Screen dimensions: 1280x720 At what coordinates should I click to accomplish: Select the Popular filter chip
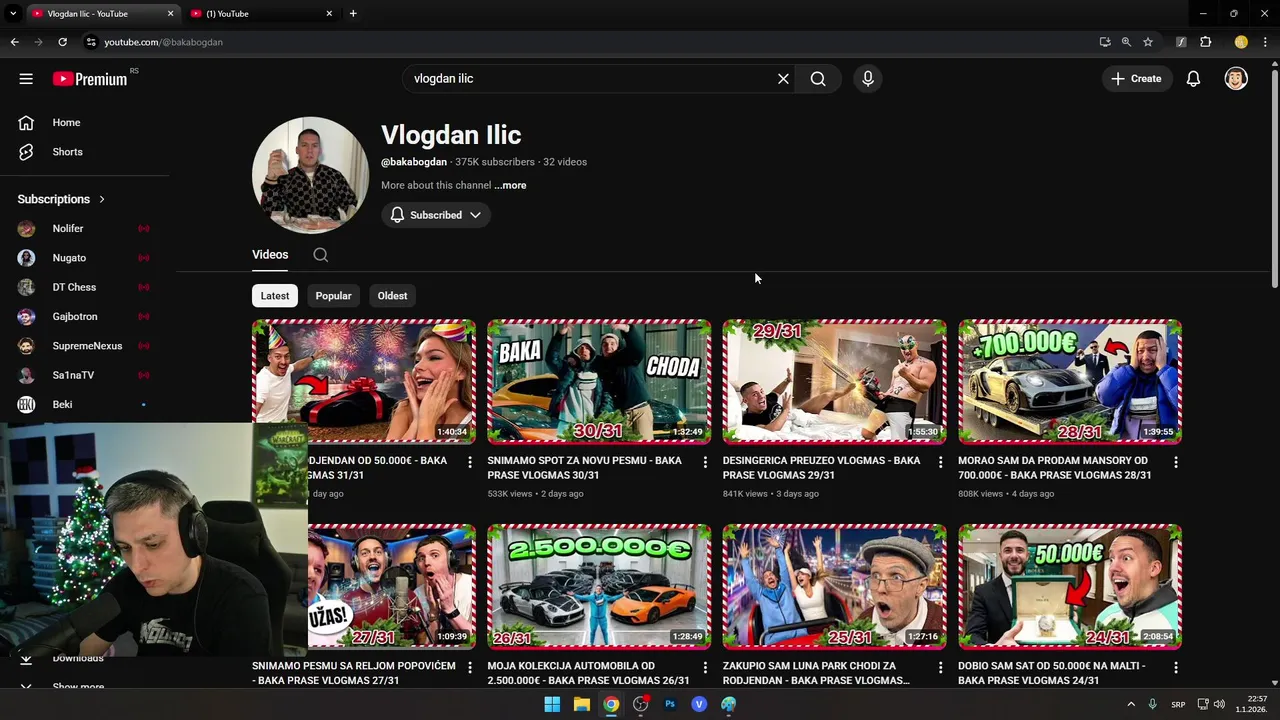coord(333,296)
